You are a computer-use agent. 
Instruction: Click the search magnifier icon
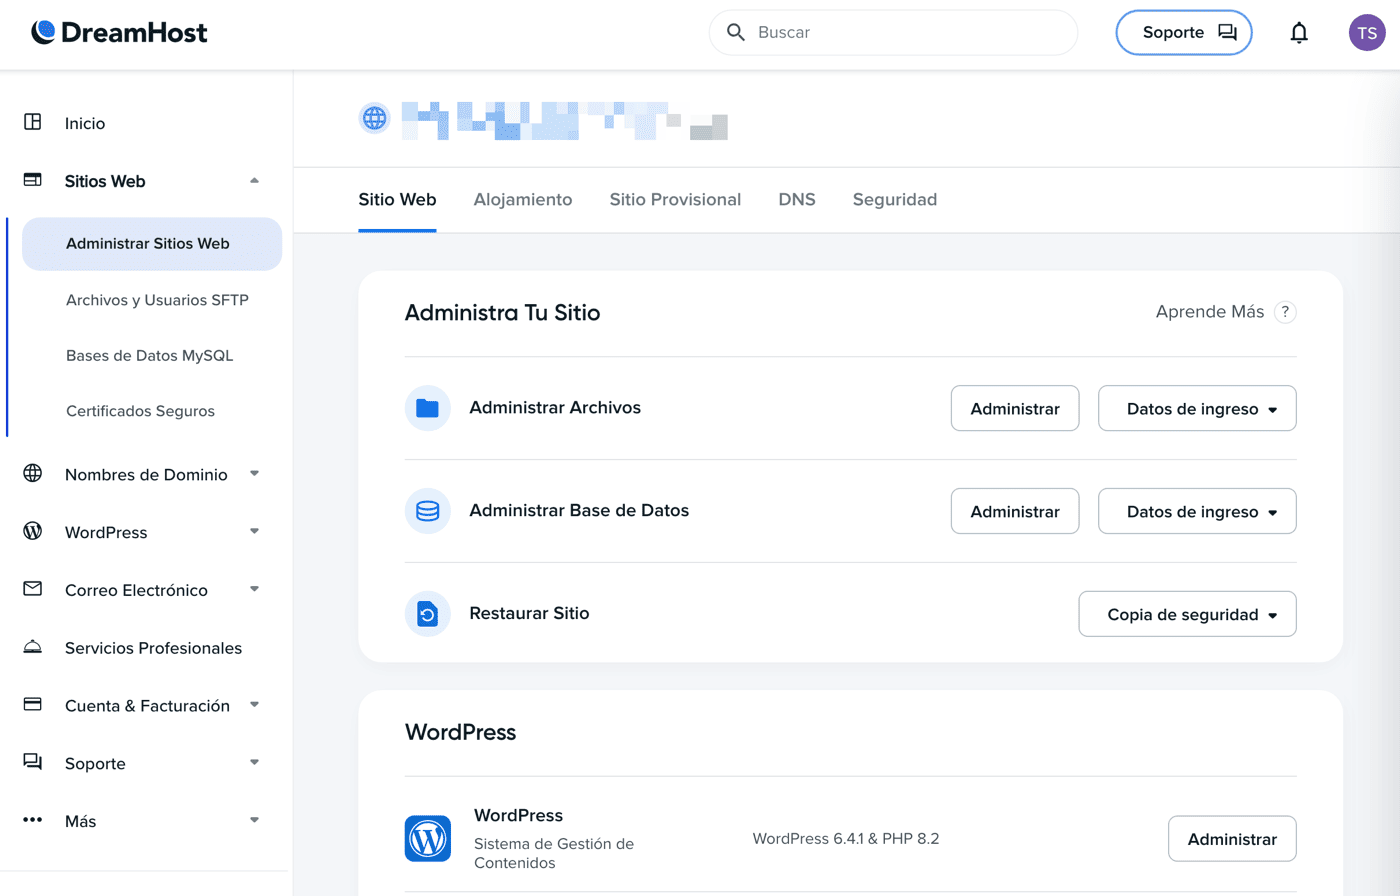click(736, 32)
